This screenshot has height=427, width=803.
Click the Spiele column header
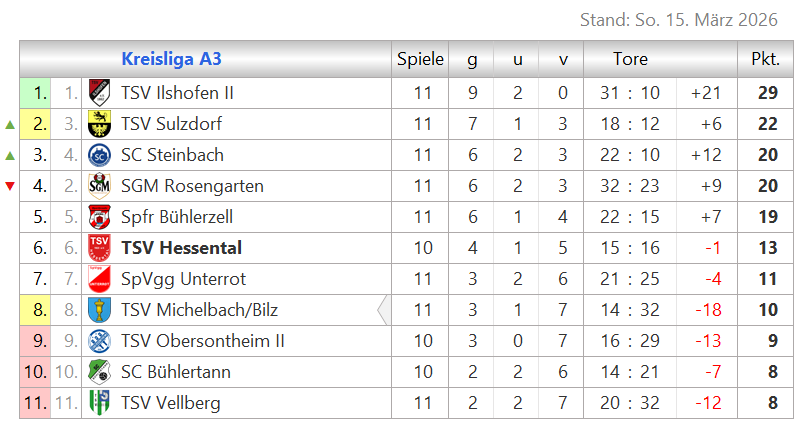pos(420,59)
